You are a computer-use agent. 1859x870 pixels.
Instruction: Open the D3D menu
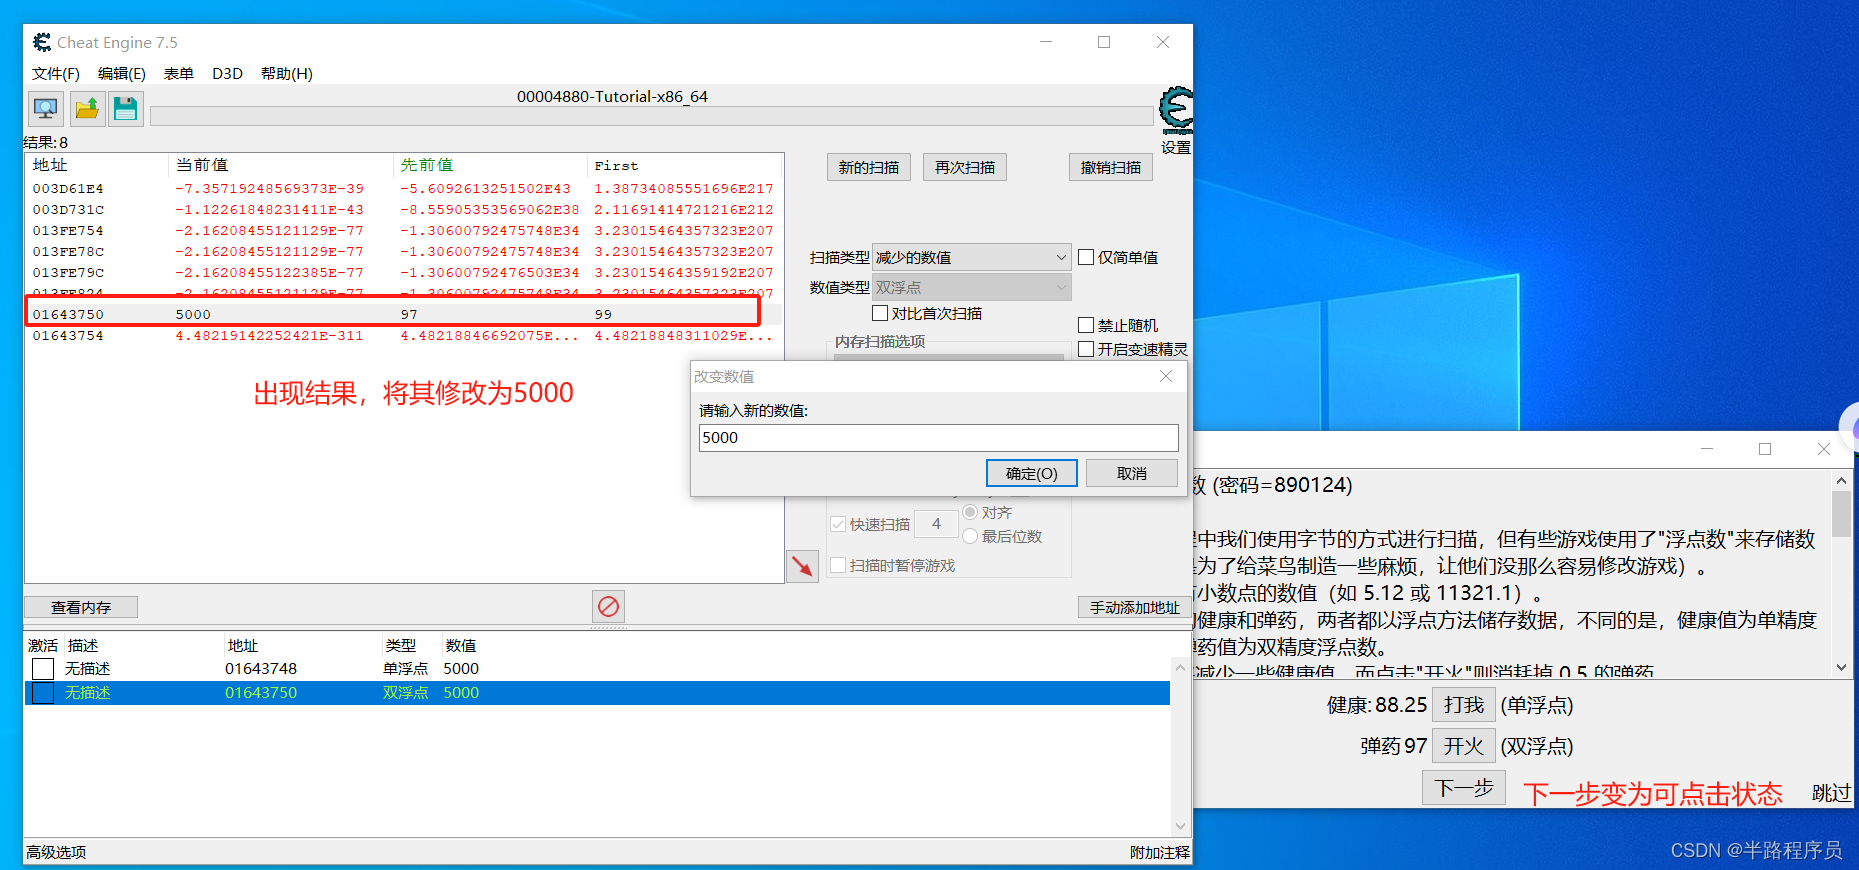click(227, 73)
